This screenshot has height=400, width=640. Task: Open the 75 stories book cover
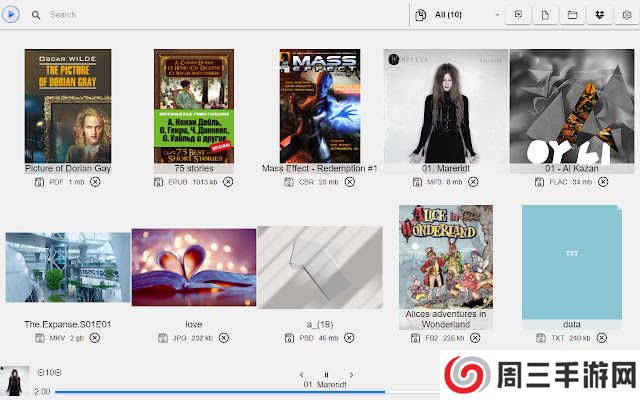194,106
